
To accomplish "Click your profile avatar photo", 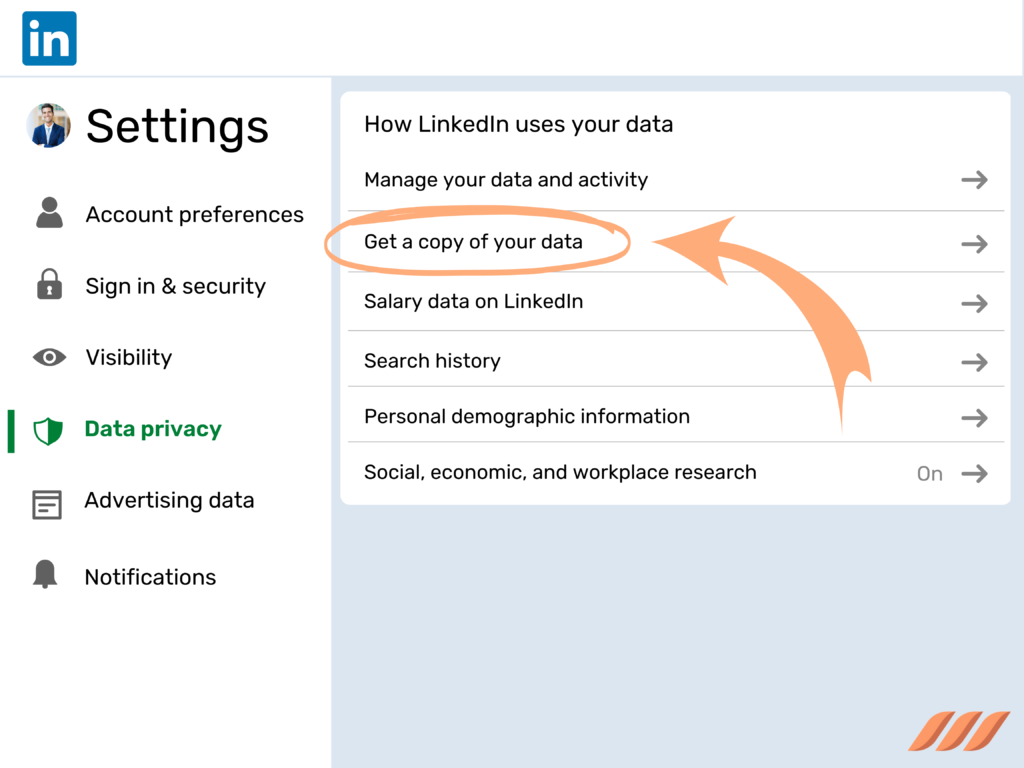I will tap(48, 126).
